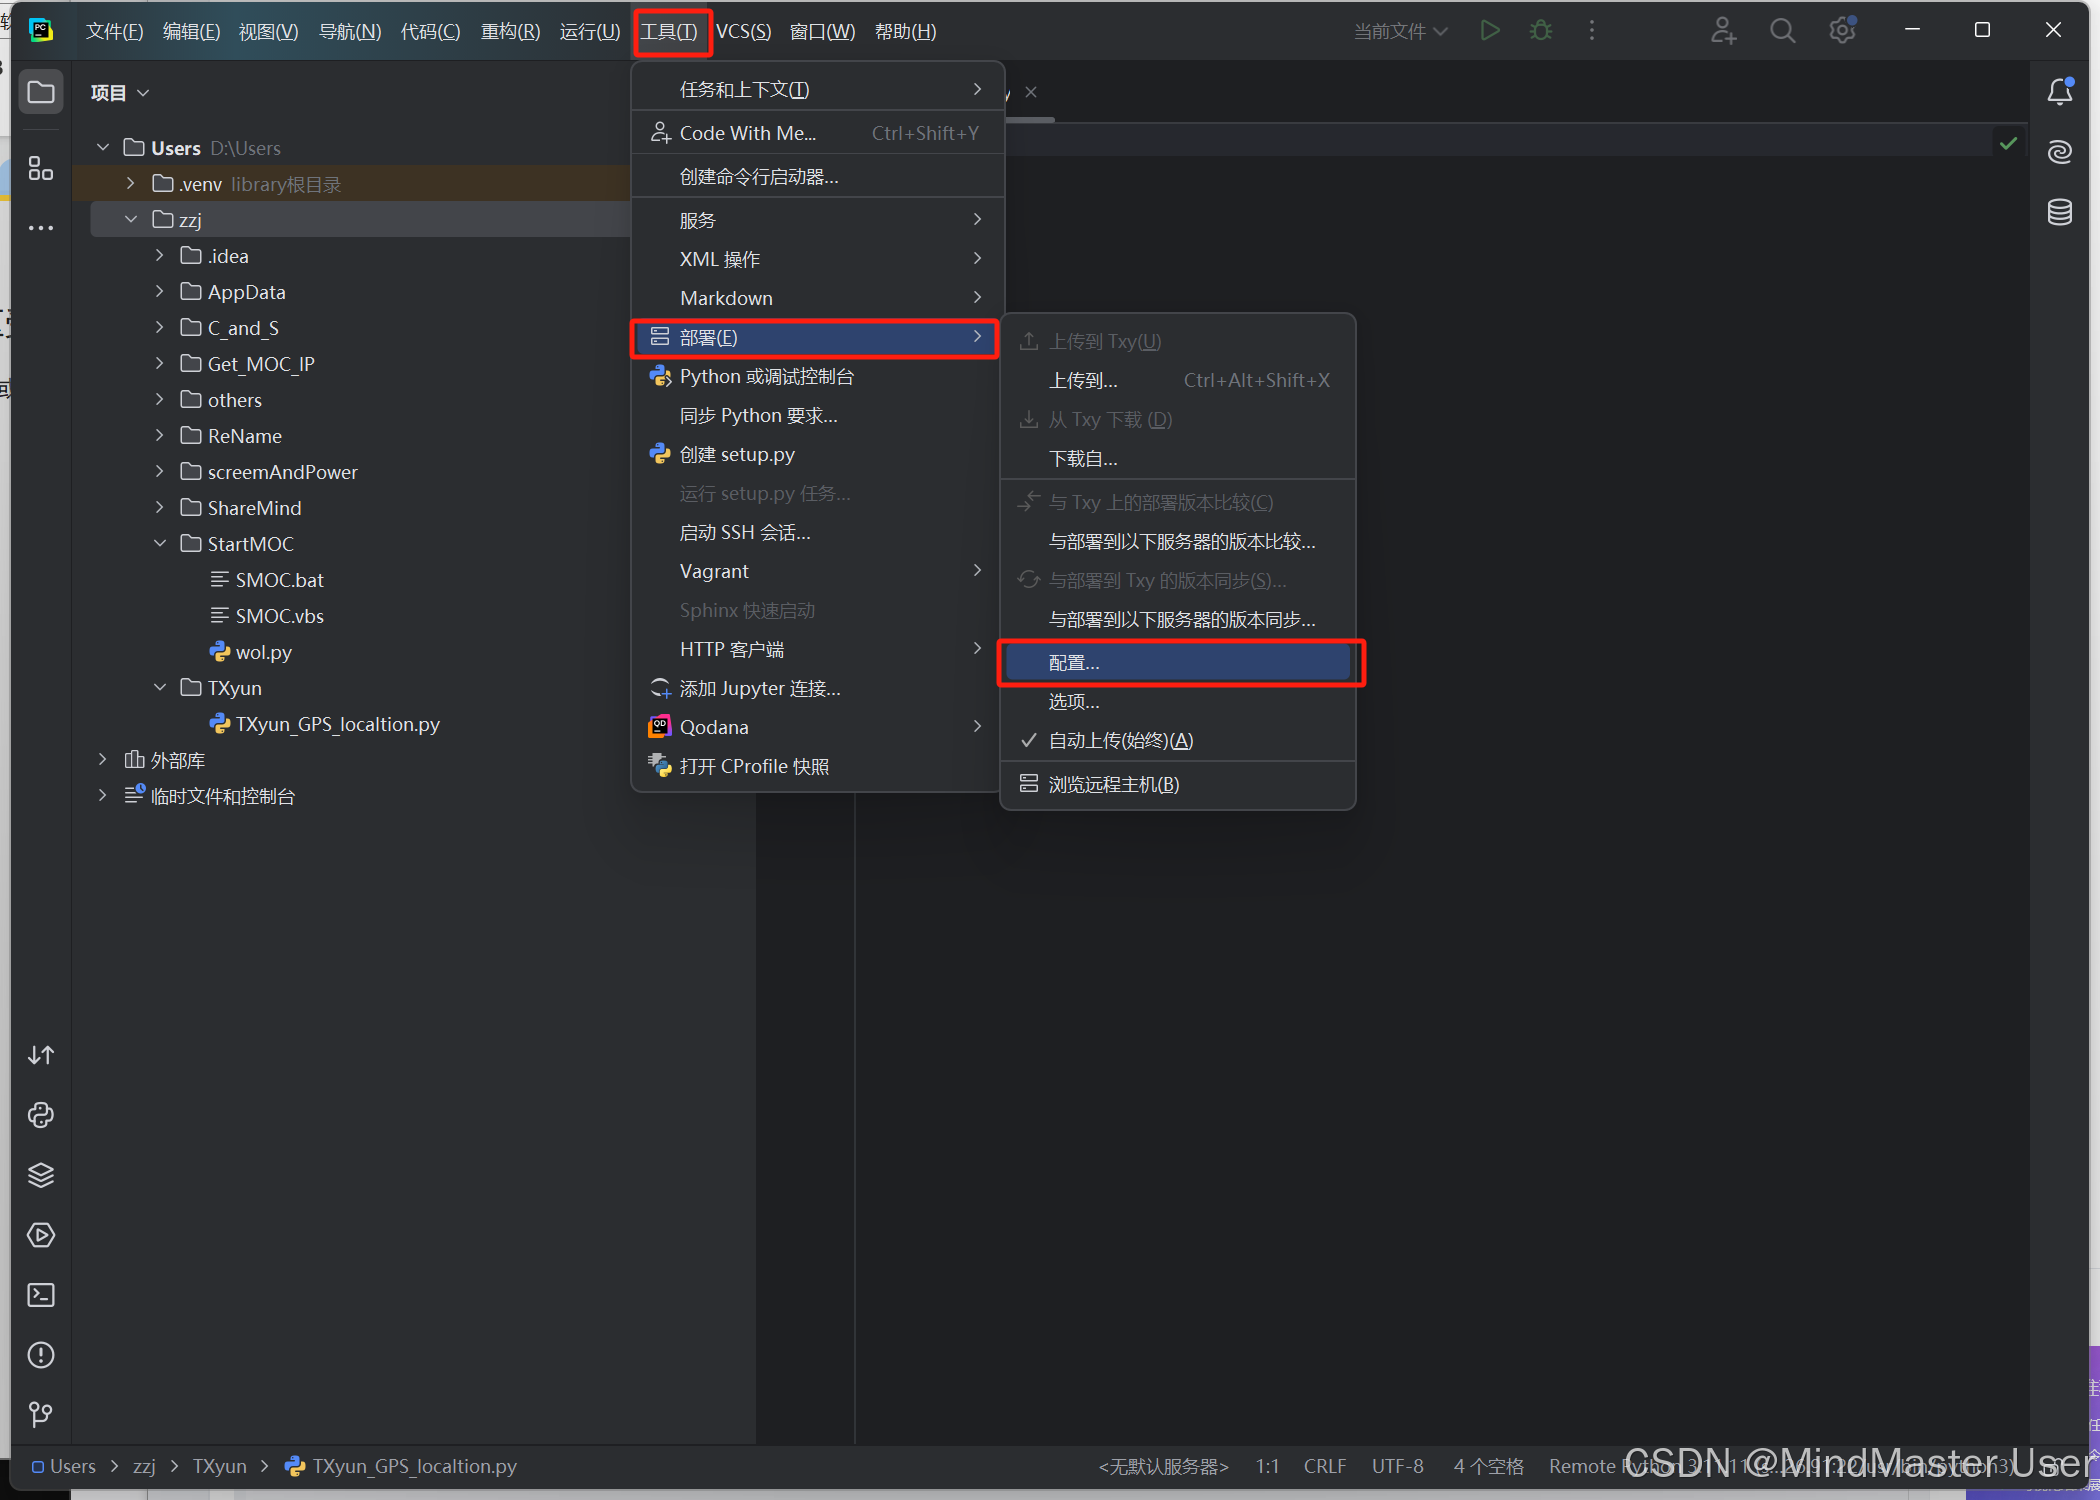This screenshot has height=1500, width=2100.
Task: Open the Database tool window icon
Action: click(2059, 212)
